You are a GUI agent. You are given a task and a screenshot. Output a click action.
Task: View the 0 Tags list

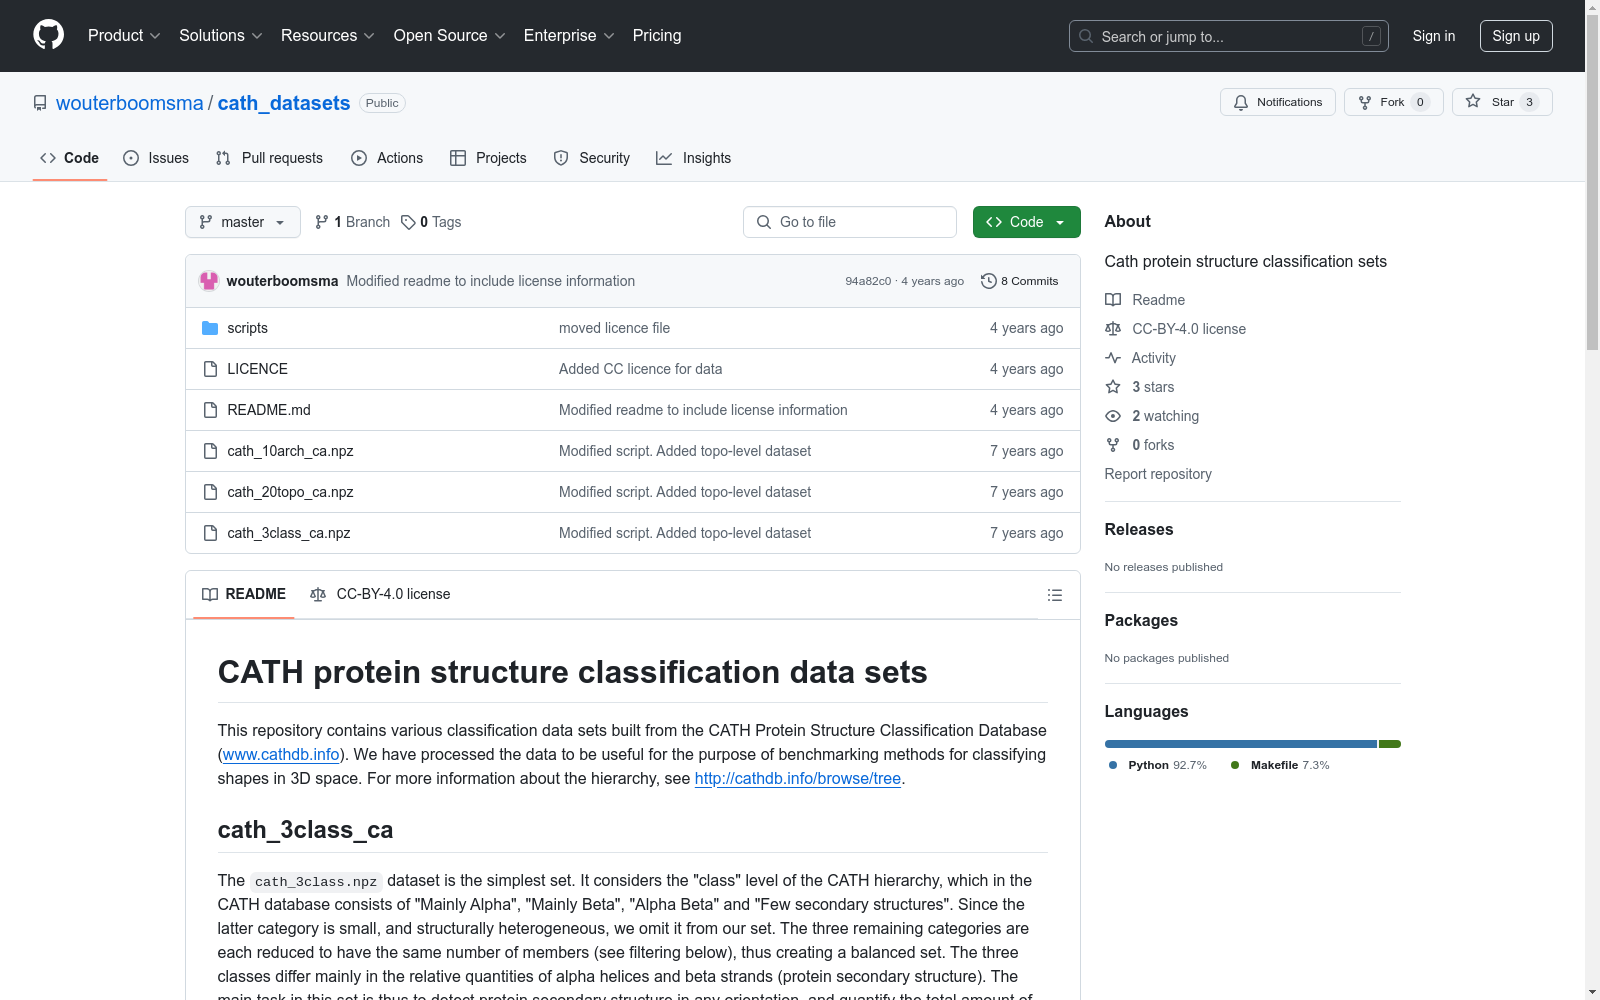click(x=431, y=222)
